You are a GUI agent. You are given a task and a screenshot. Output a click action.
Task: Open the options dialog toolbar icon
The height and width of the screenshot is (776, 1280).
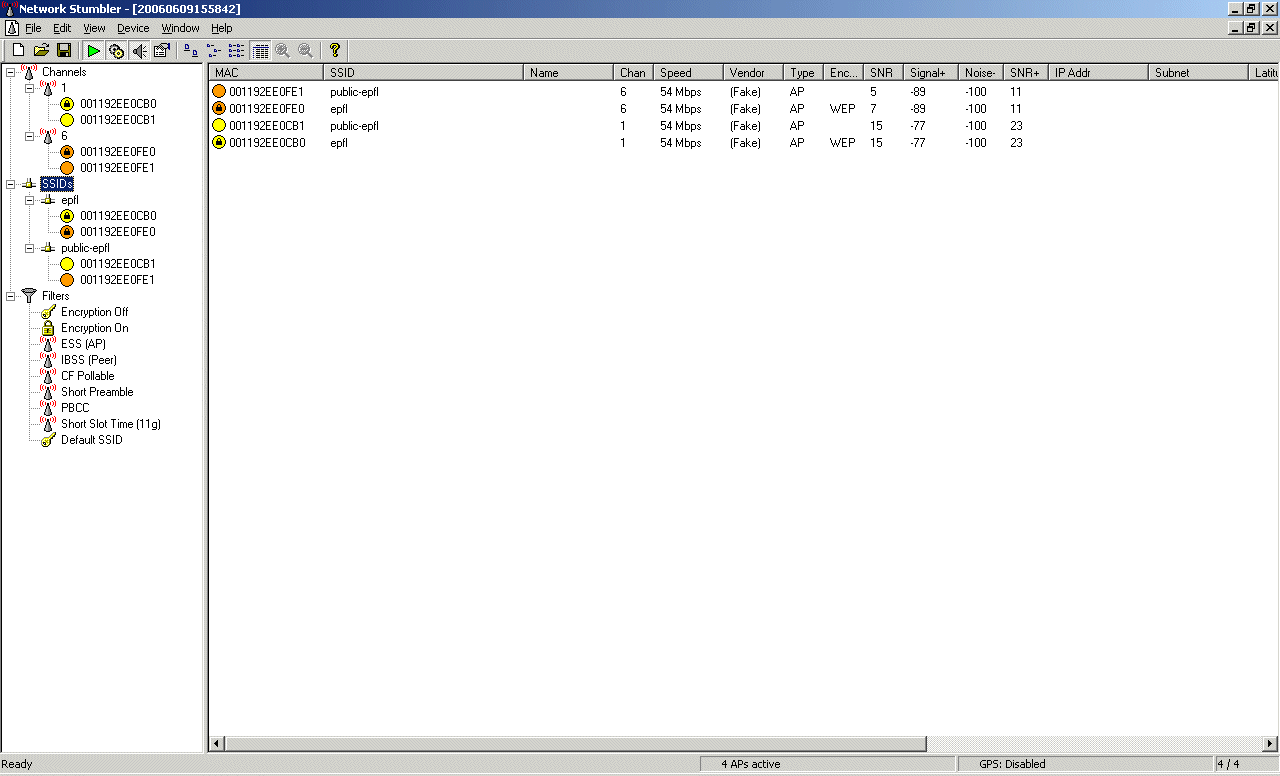(162, 50)
